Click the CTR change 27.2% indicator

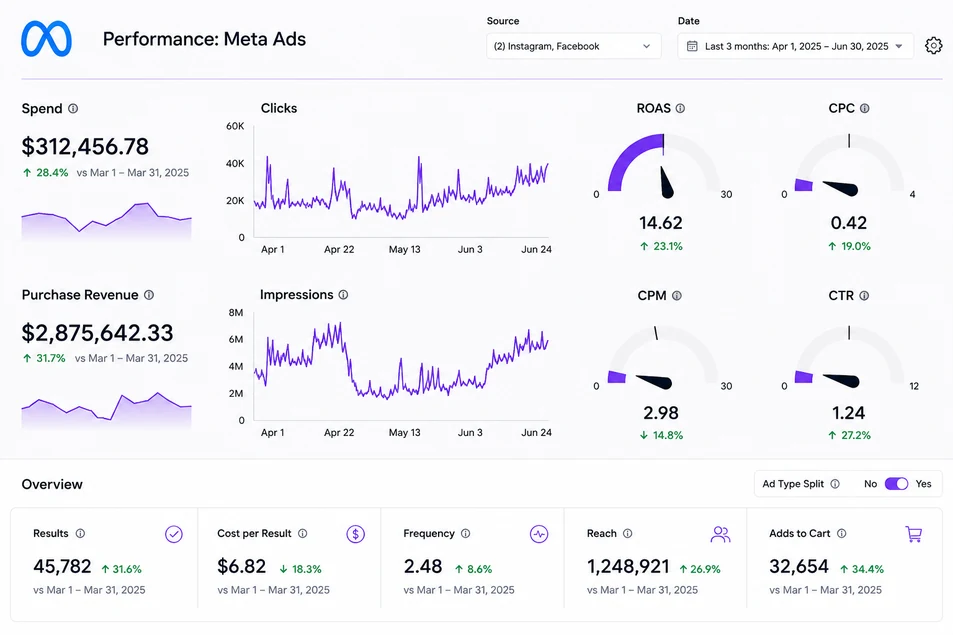click(x=849, y=435)
